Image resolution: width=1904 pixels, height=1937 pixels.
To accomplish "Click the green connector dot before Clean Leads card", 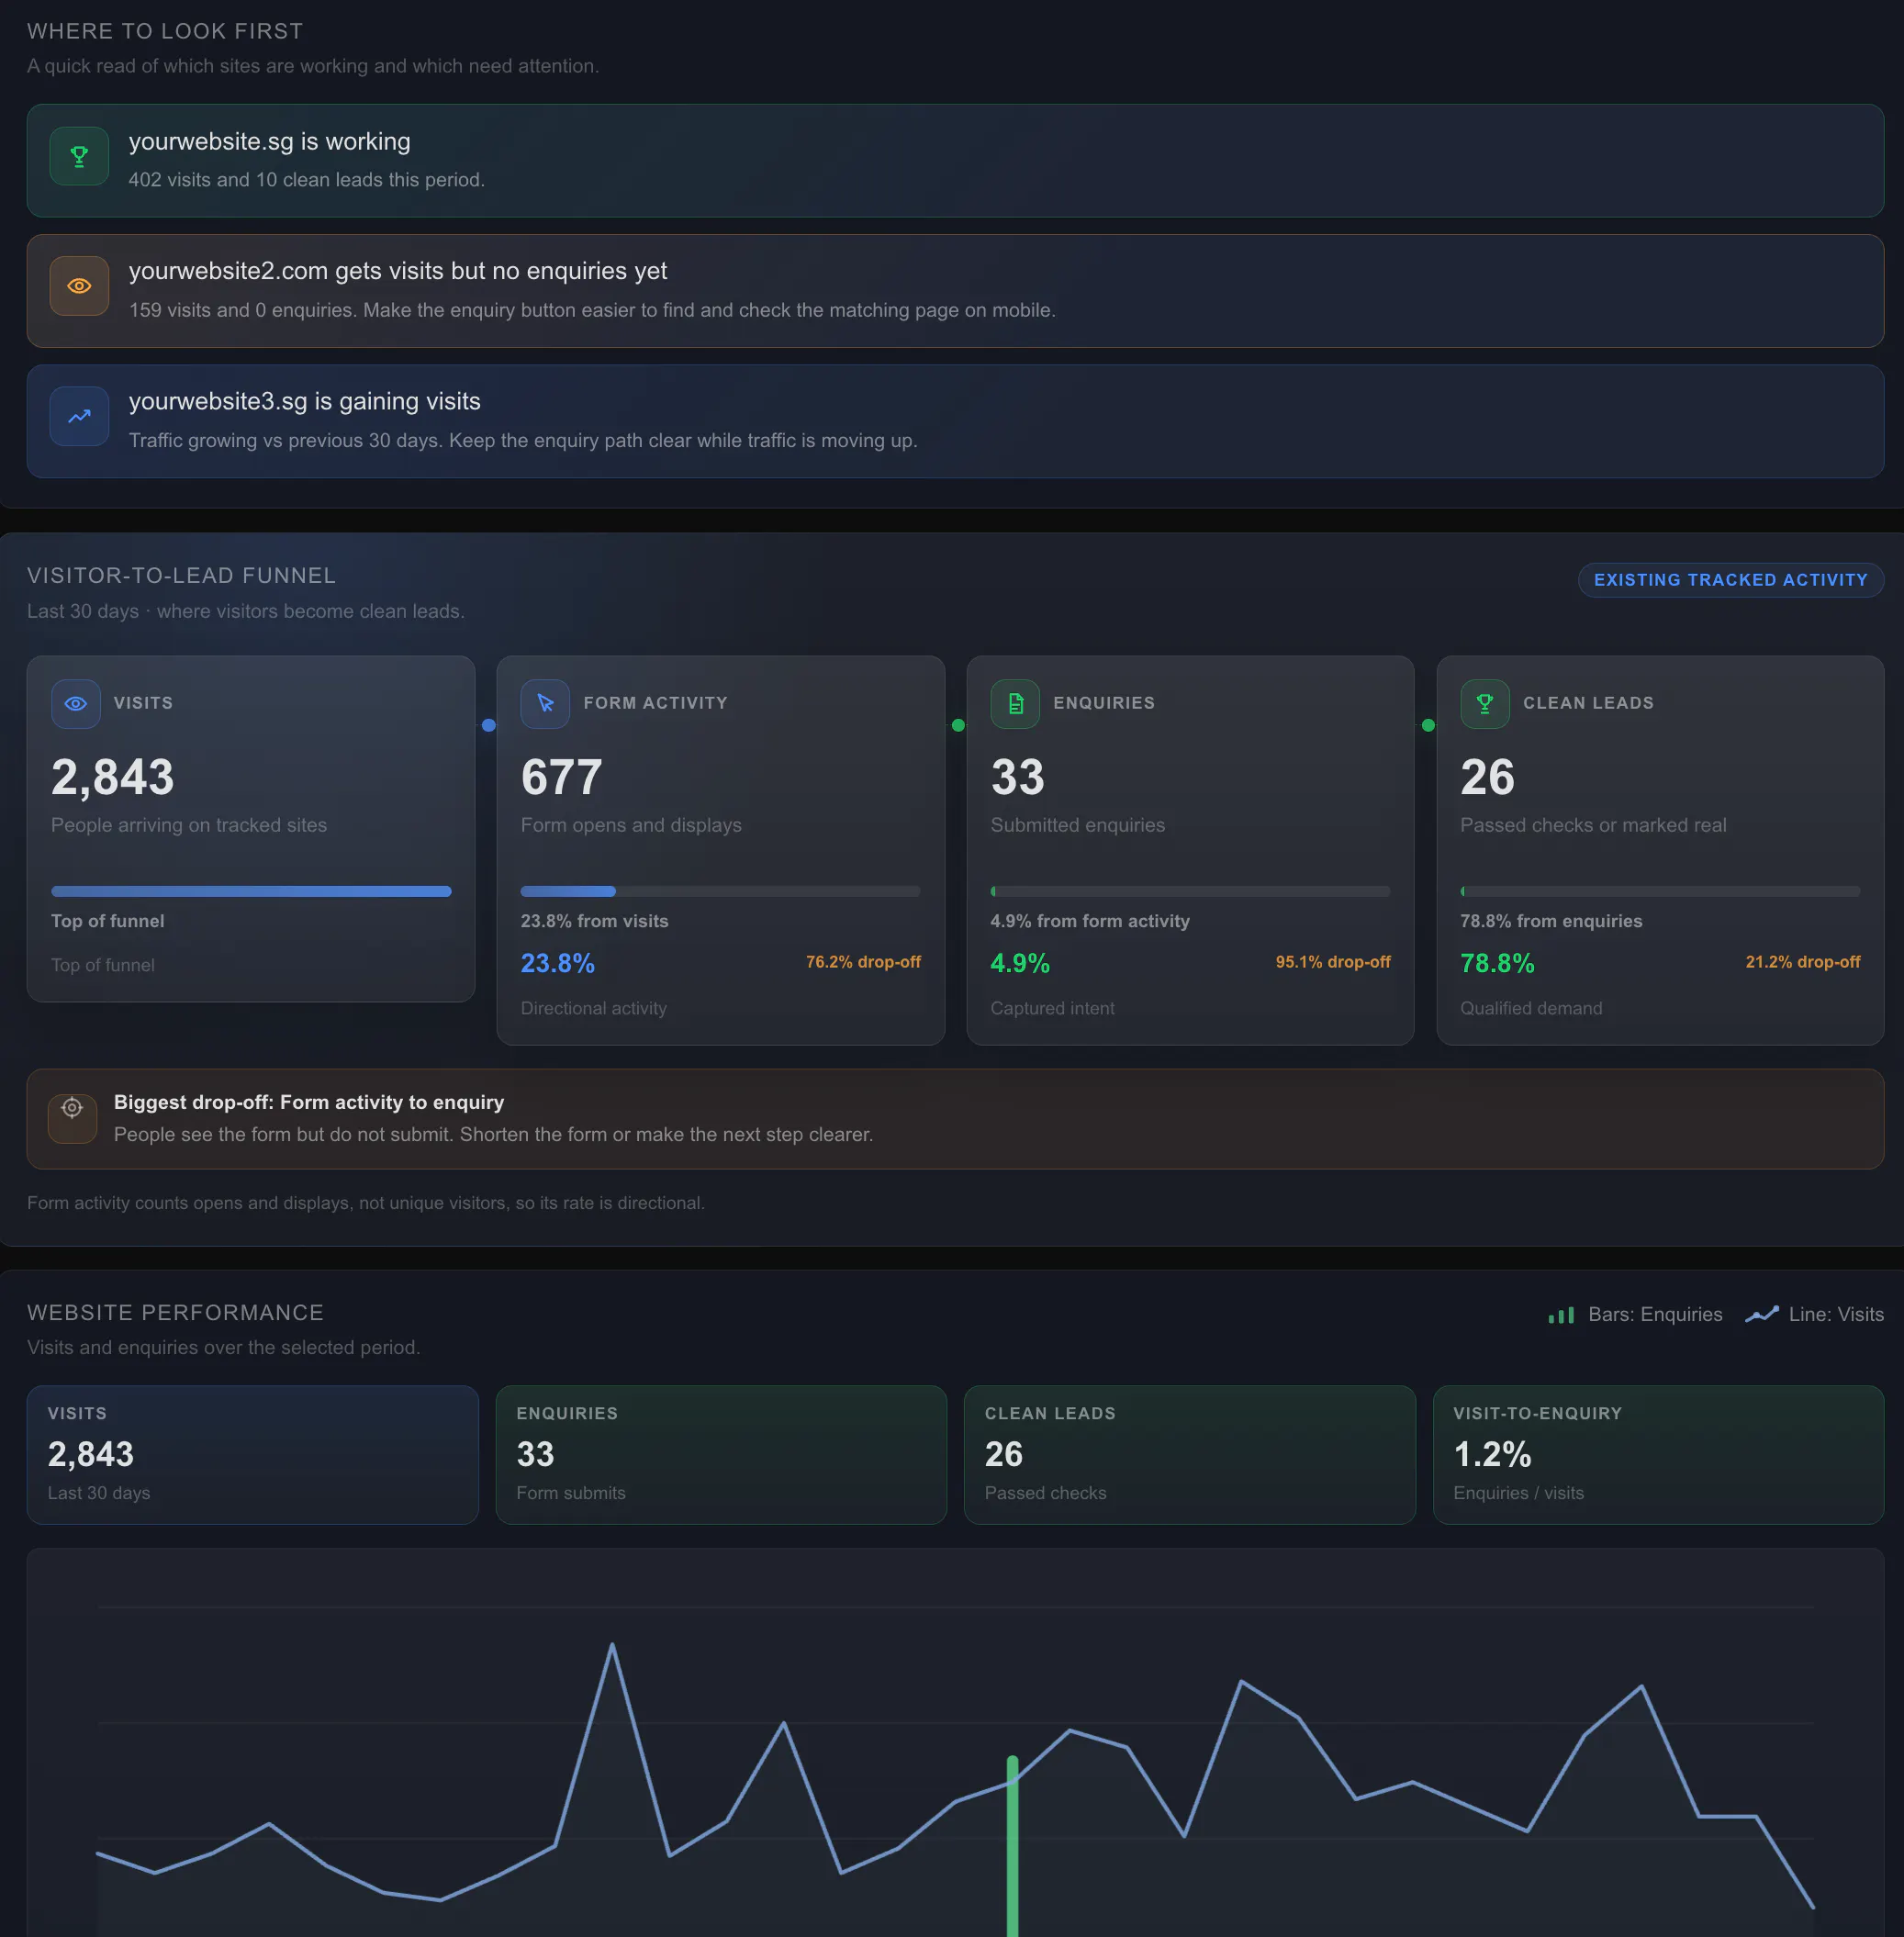I will coord(1428,726).
